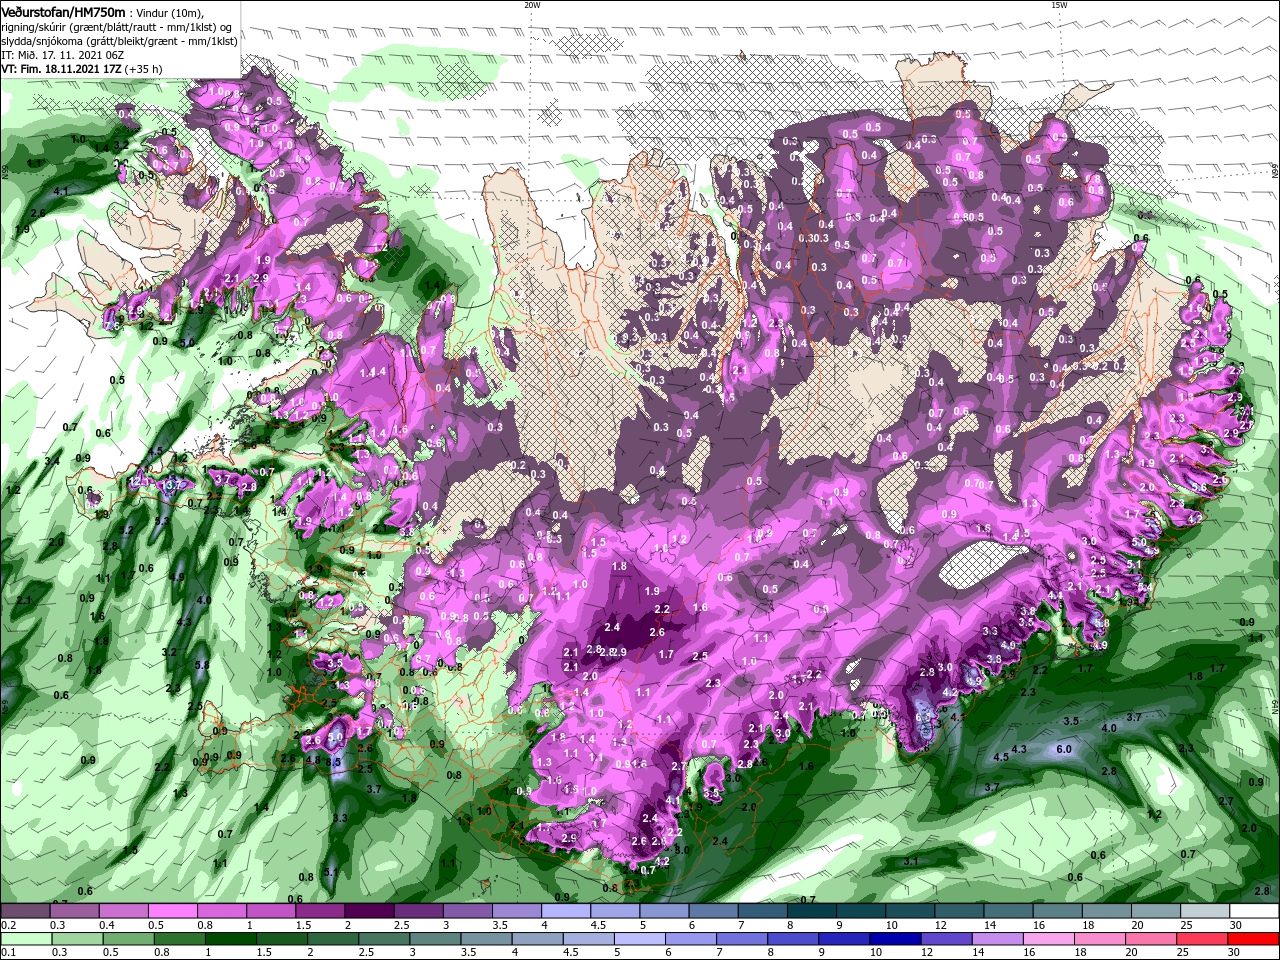1280x960 pixels.
Task: Click the 15W longitude label
Action: tap(1059, 4)
